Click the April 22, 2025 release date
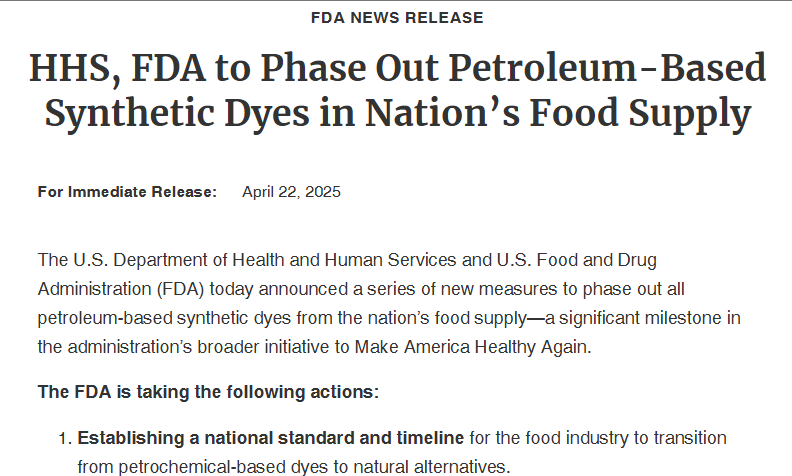Image resolution: width=792 pixels, height=476 pixels. coord(291,192)
